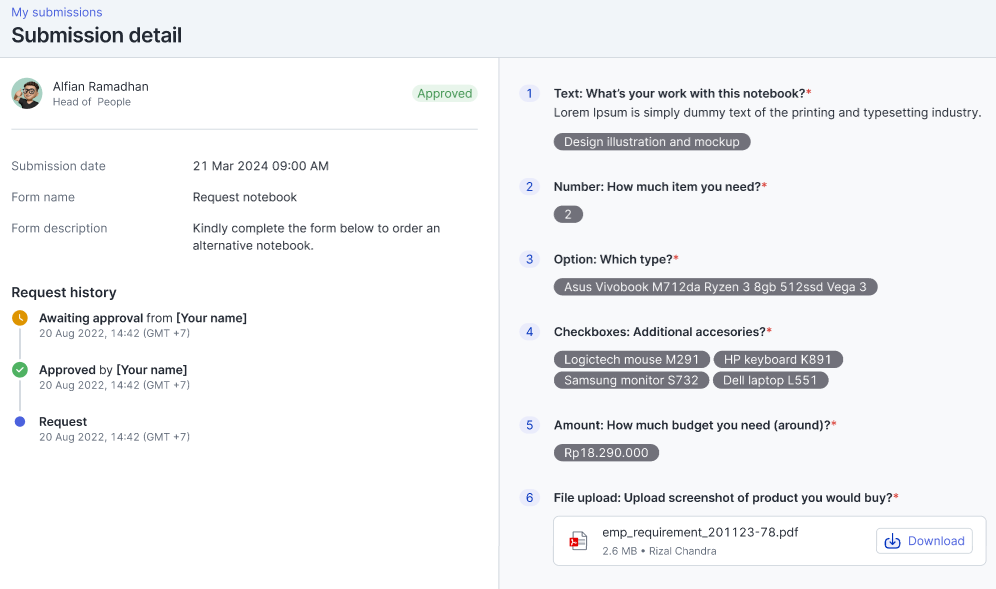
Task: Click the Request history heading
Action: click(x=64, y=292)
